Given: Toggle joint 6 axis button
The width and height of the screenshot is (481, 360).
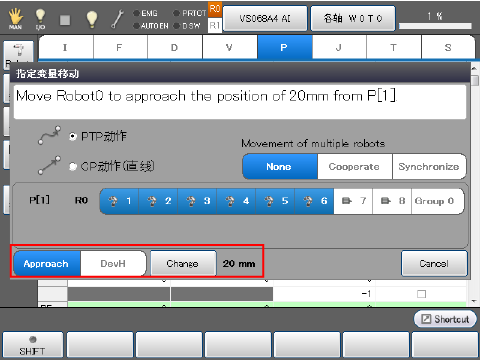Looking at the screenshot, I should pos(314,201).
